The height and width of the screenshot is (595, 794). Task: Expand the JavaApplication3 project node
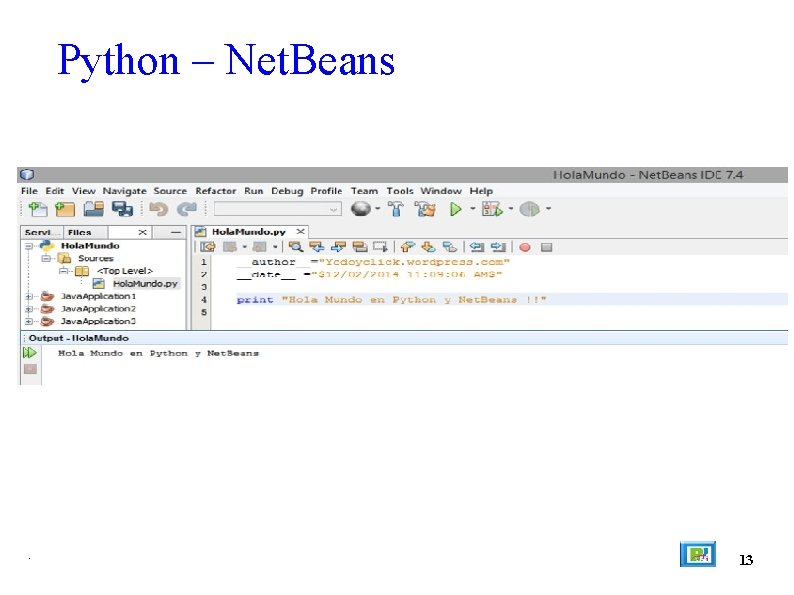(29, 321)
